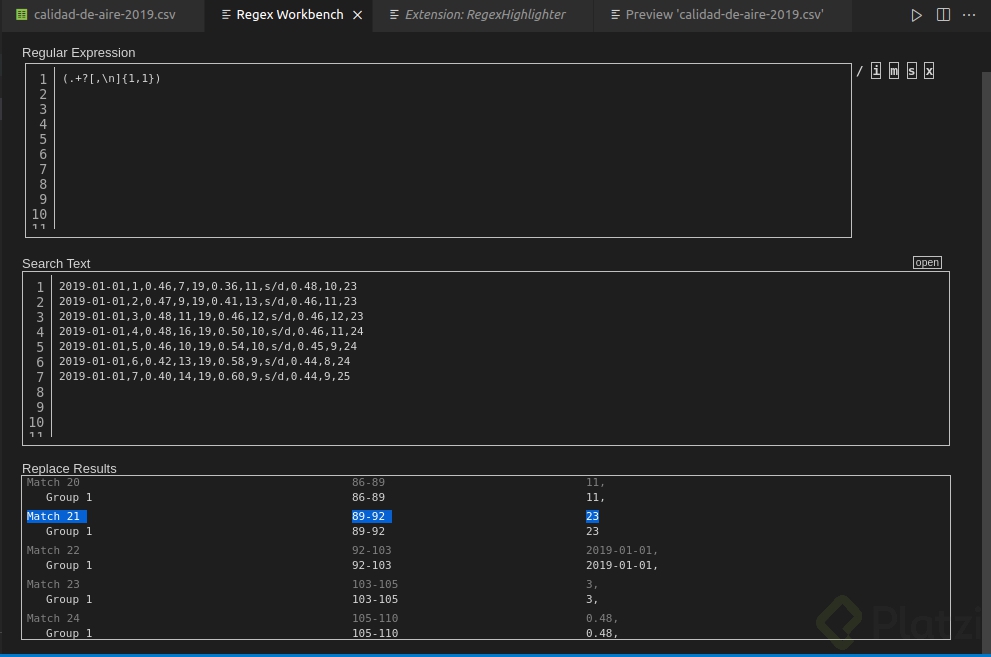Click 'Group 1' under Match 21

69,531
